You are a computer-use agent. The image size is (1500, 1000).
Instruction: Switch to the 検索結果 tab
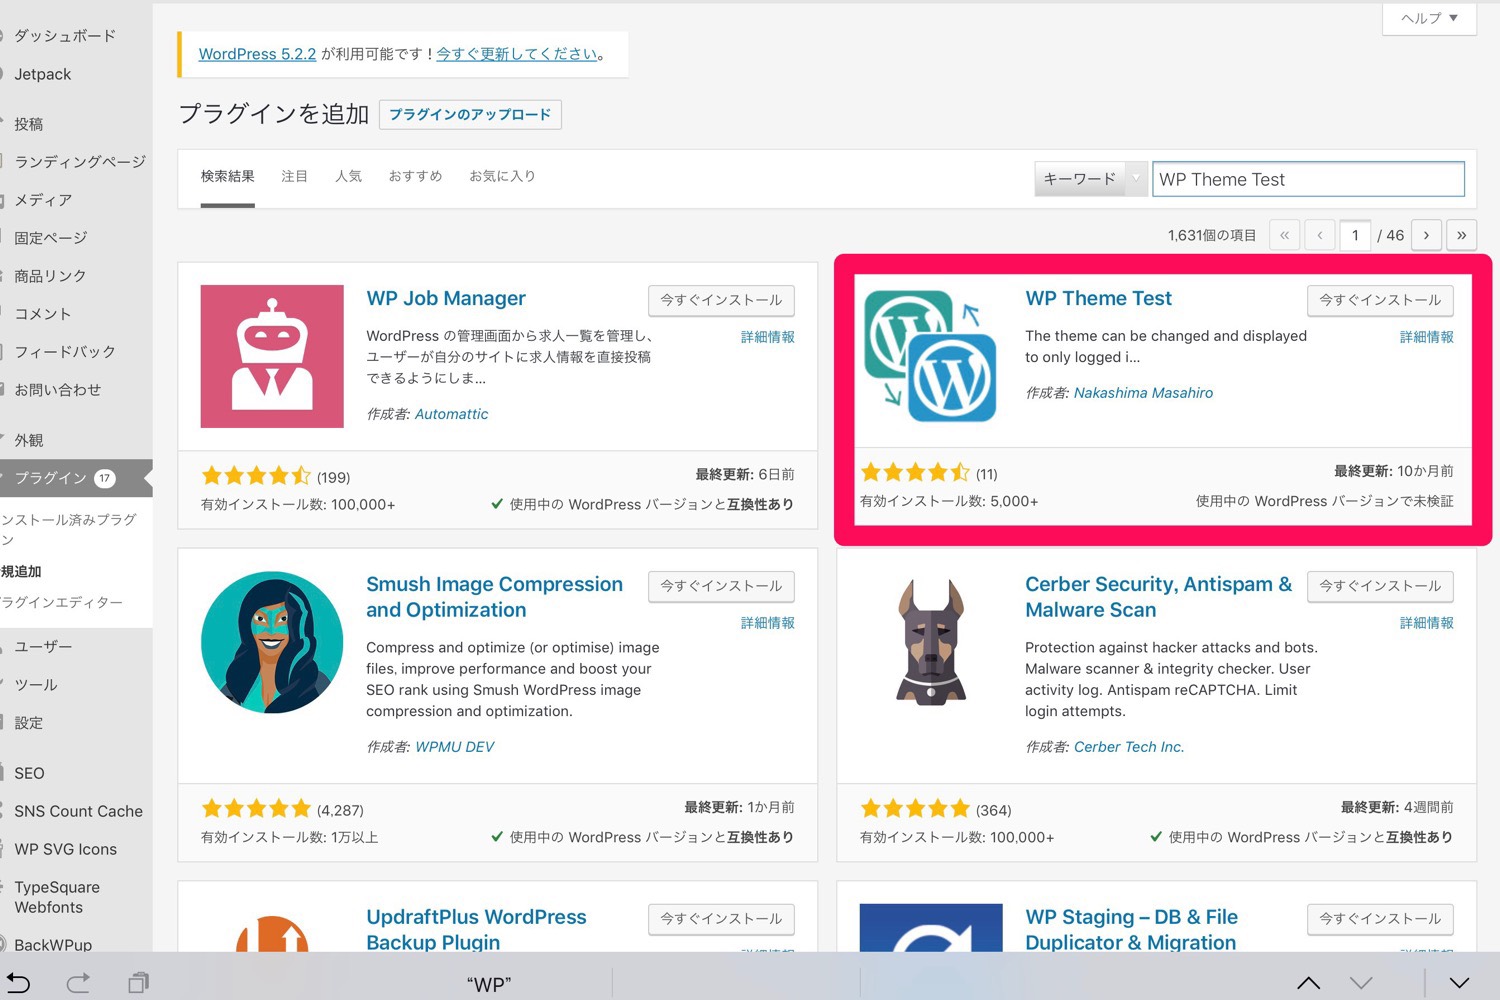tap(227, 177)
